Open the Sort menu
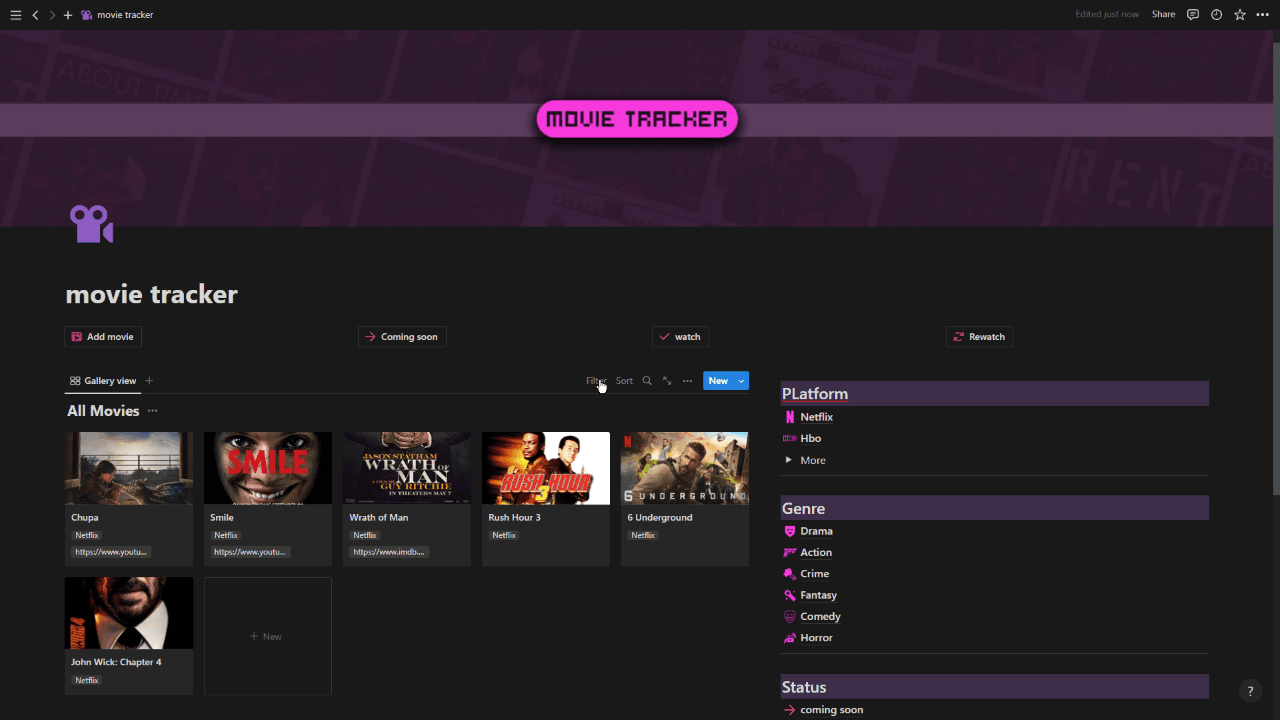This screenshot has width=1280, height=720. (624, 381)
